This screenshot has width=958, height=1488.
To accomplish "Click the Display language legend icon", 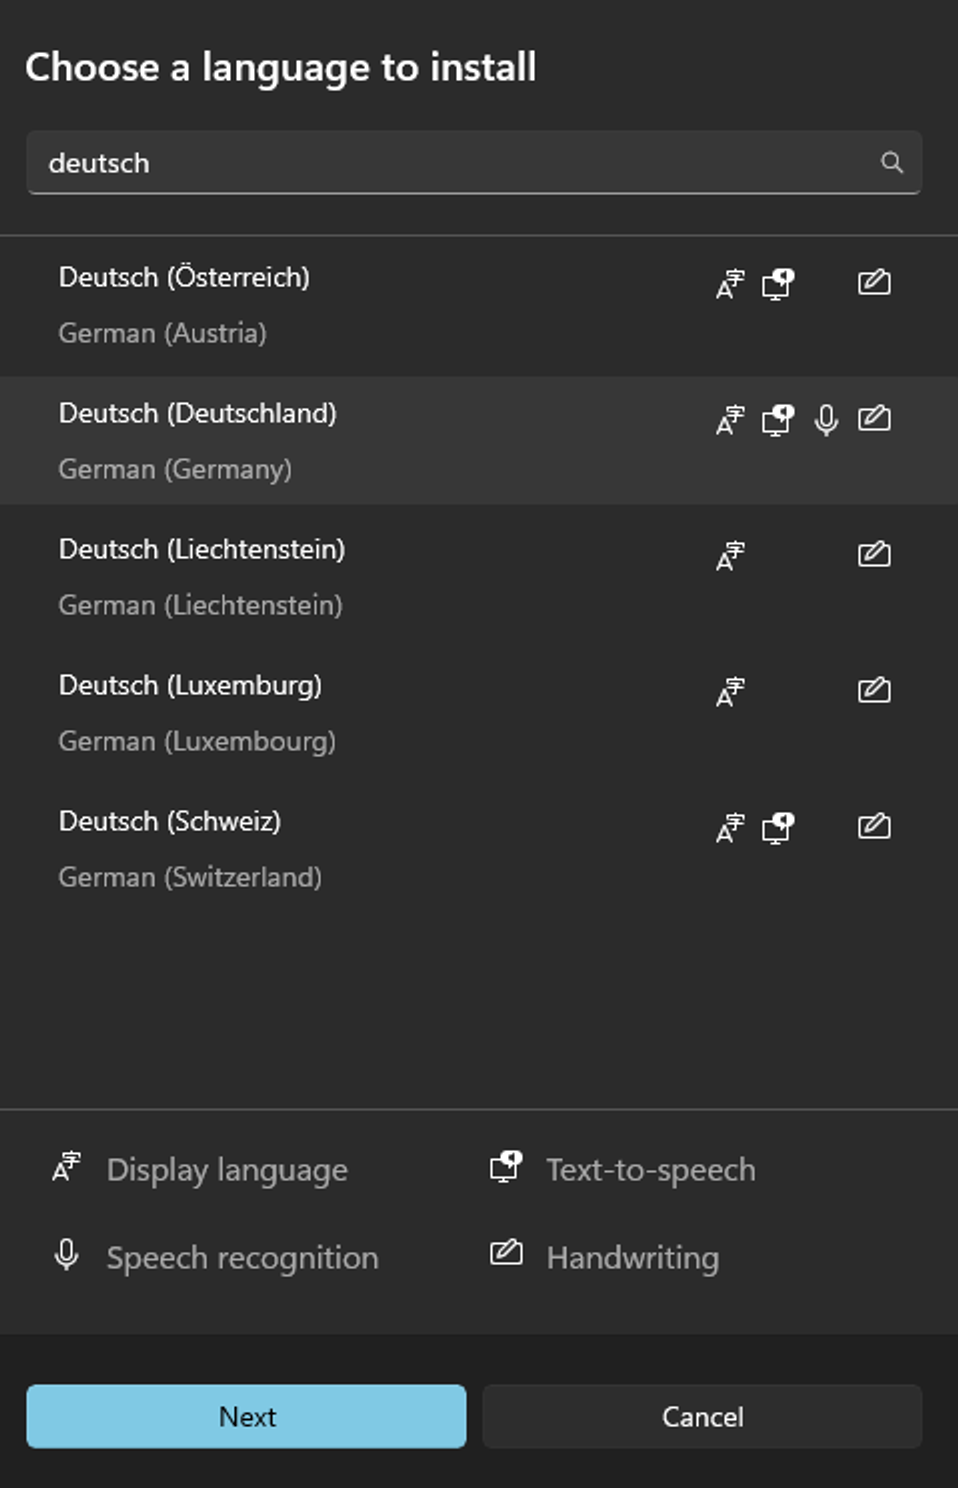I will (67, 1167).
